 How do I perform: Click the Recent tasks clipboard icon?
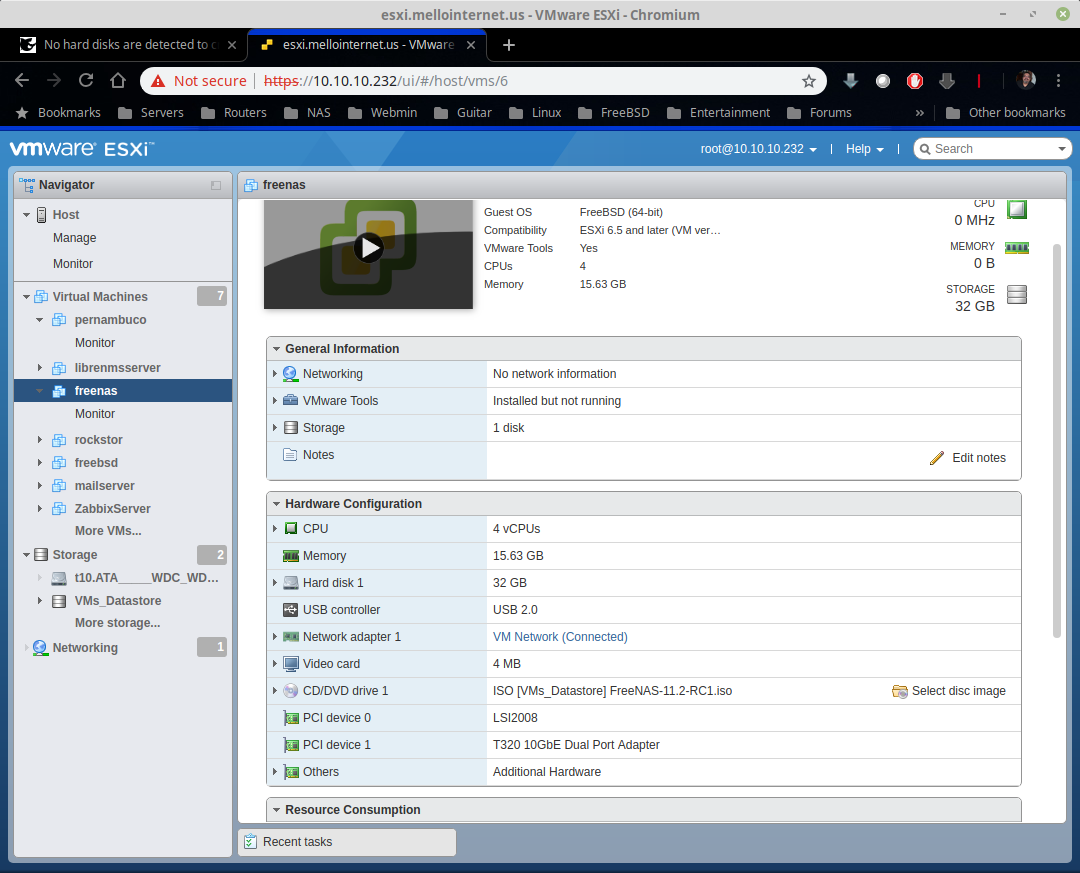pos(251,842)
